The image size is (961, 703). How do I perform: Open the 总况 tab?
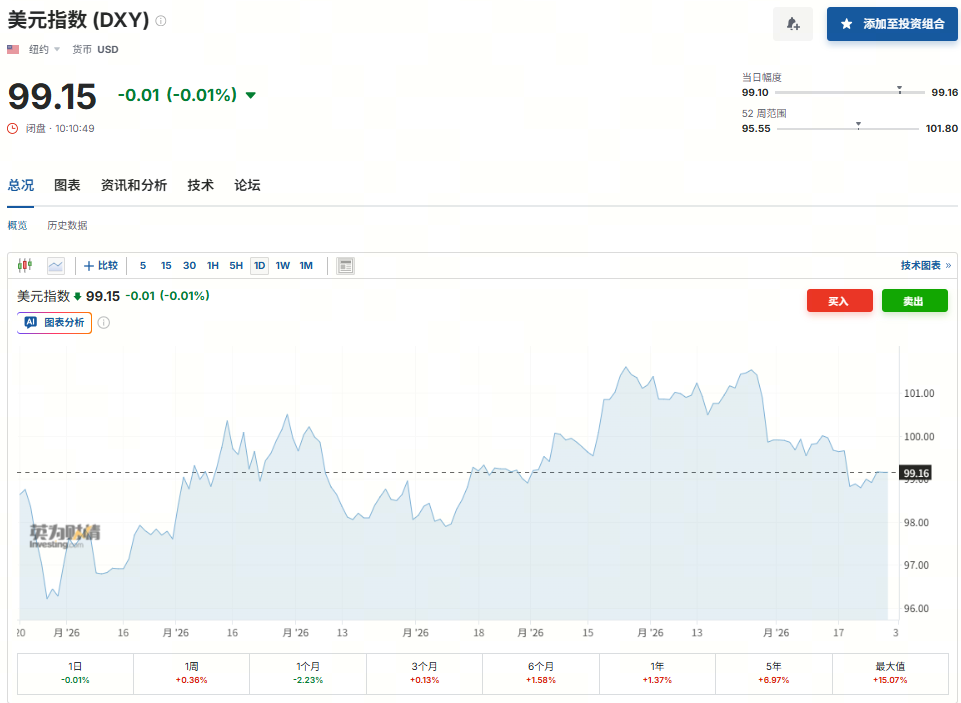coord(21,185)
